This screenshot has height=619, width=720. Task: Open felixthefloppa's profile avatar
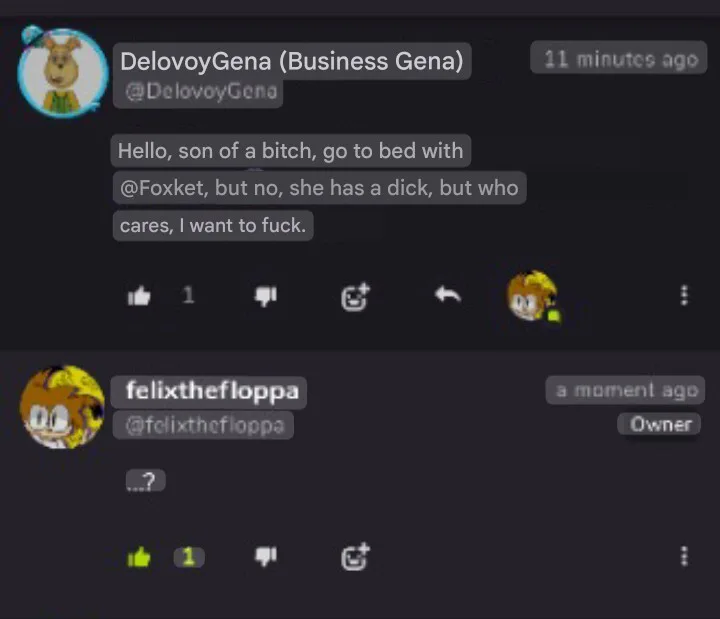click(62, 407)
